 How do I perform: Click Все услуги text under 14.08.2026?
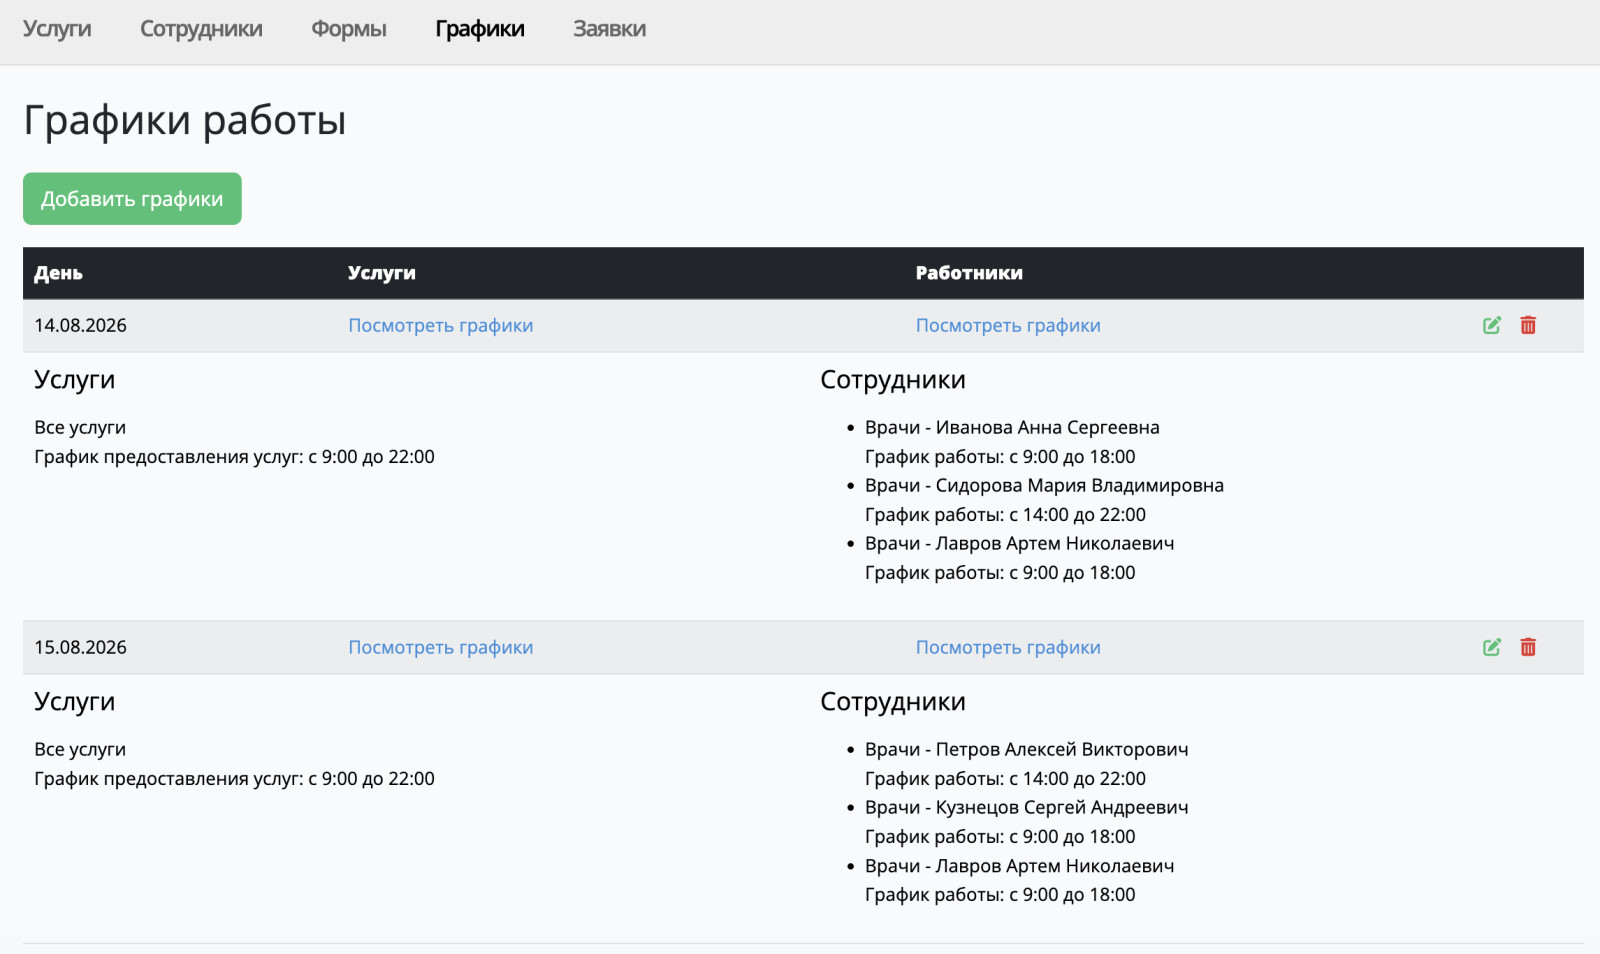click(x=80, y=427)
